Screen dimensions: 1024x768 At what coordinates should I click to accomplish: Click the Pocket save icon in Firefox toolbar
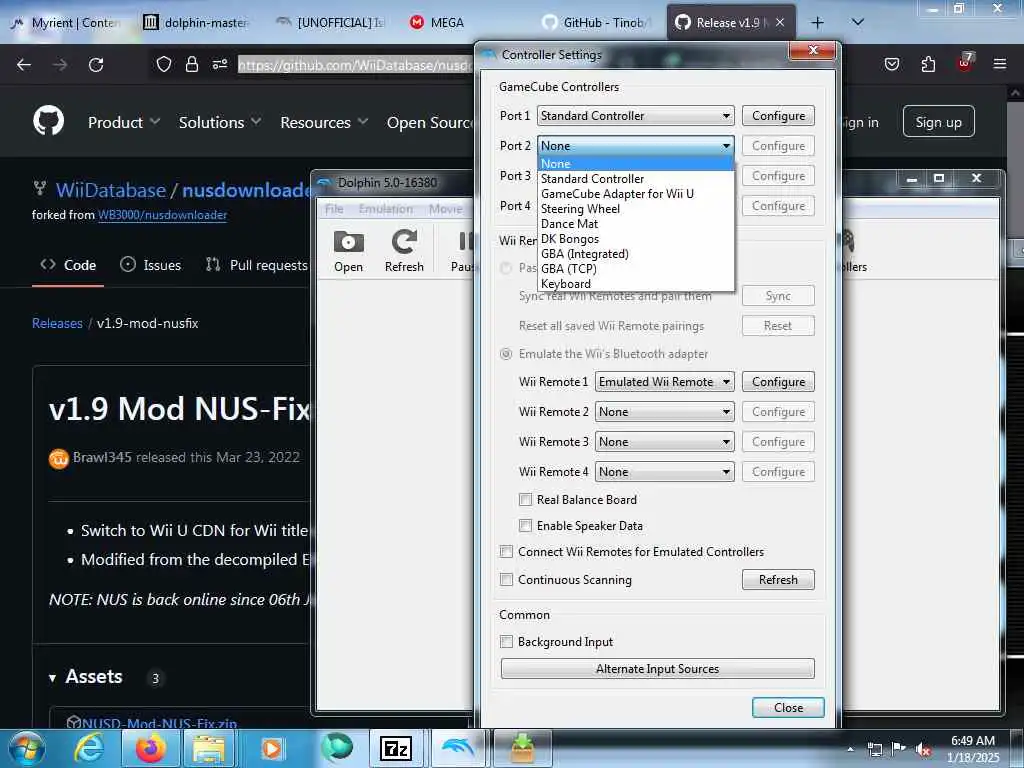[892, 64]
